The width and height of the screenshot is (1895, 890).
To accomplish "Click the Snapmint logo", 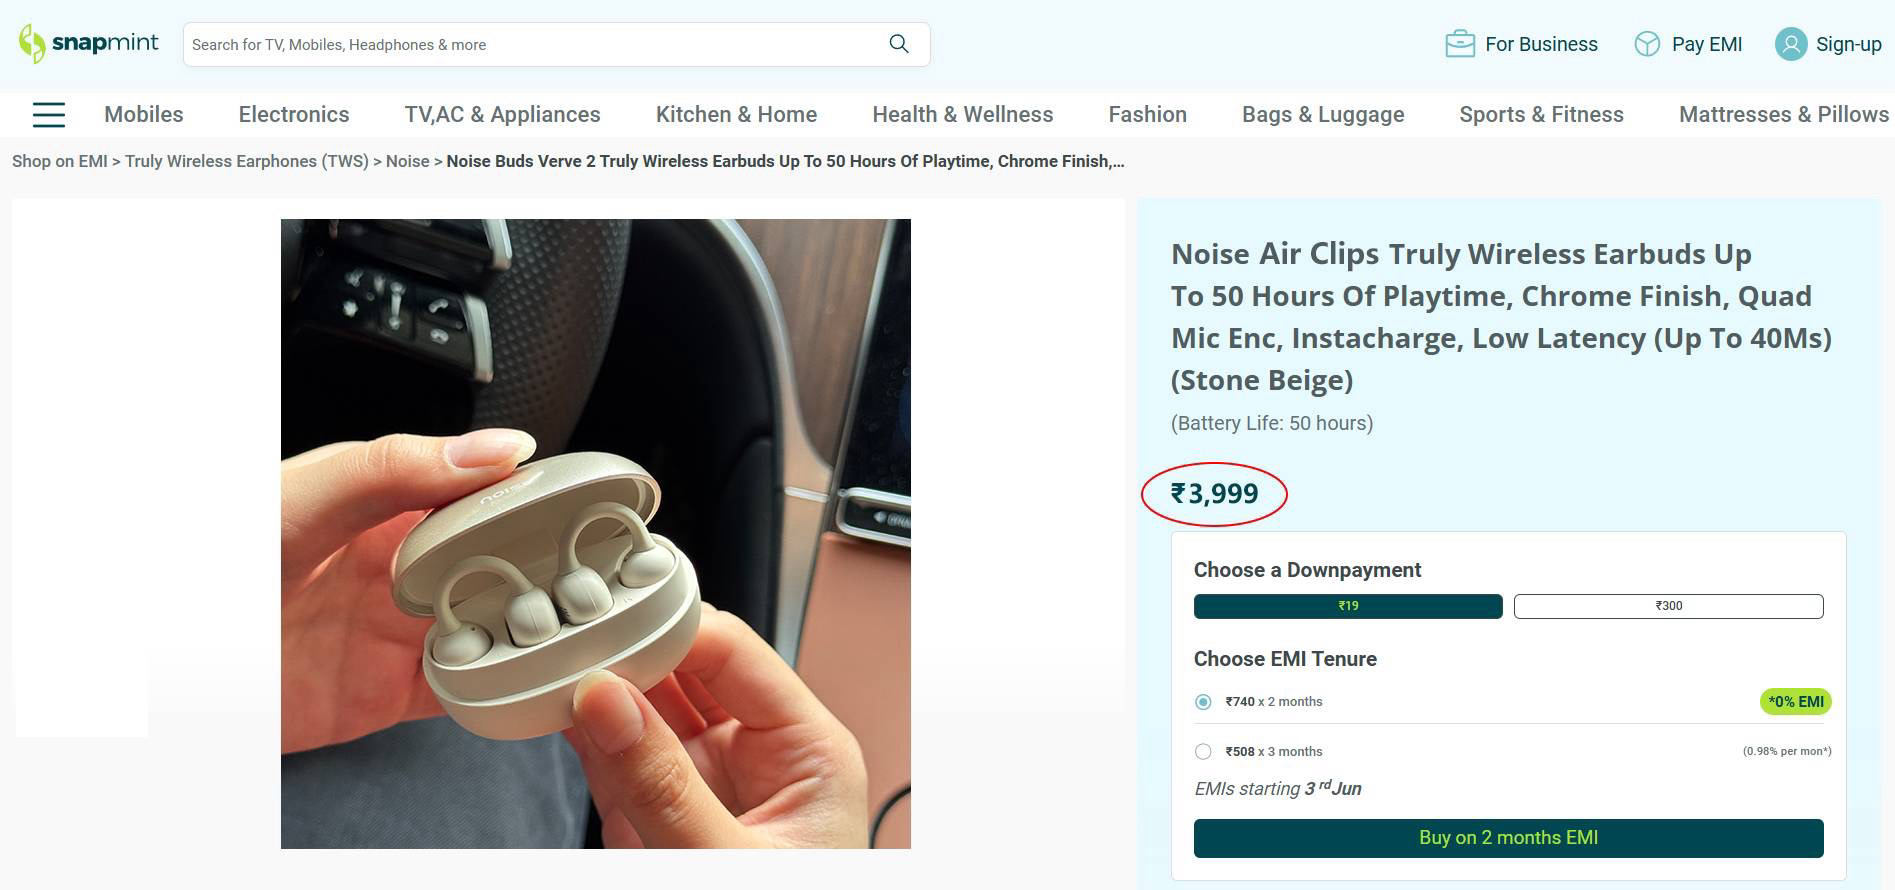I will (89, 44).
